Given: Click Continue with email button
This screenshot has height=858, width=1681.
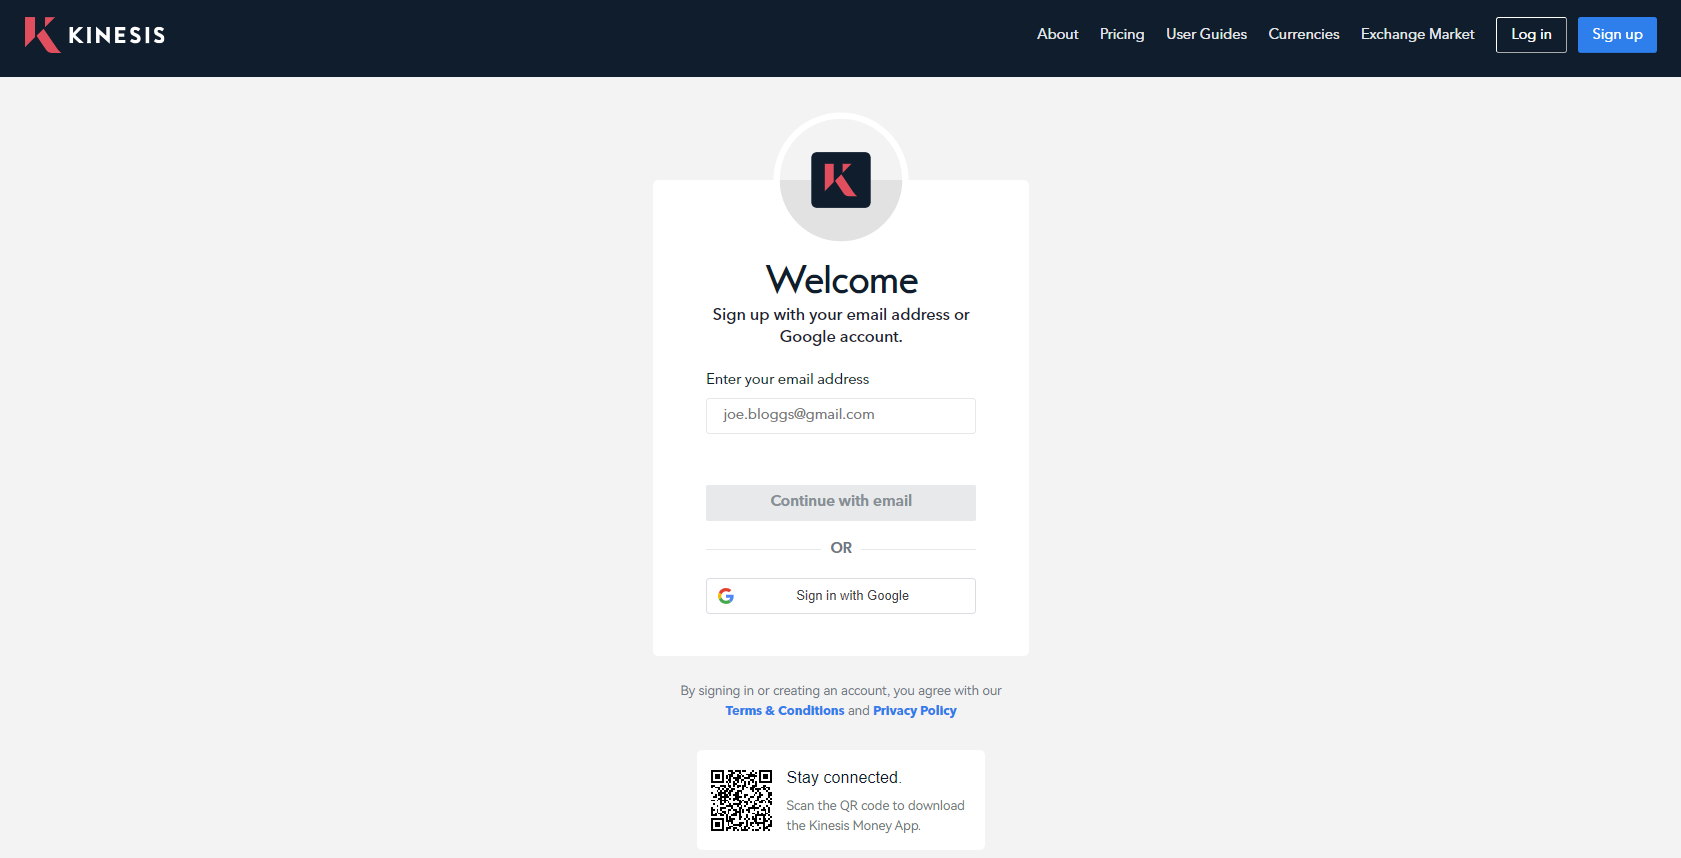Looking at the screenshot, I should (841, 502).
